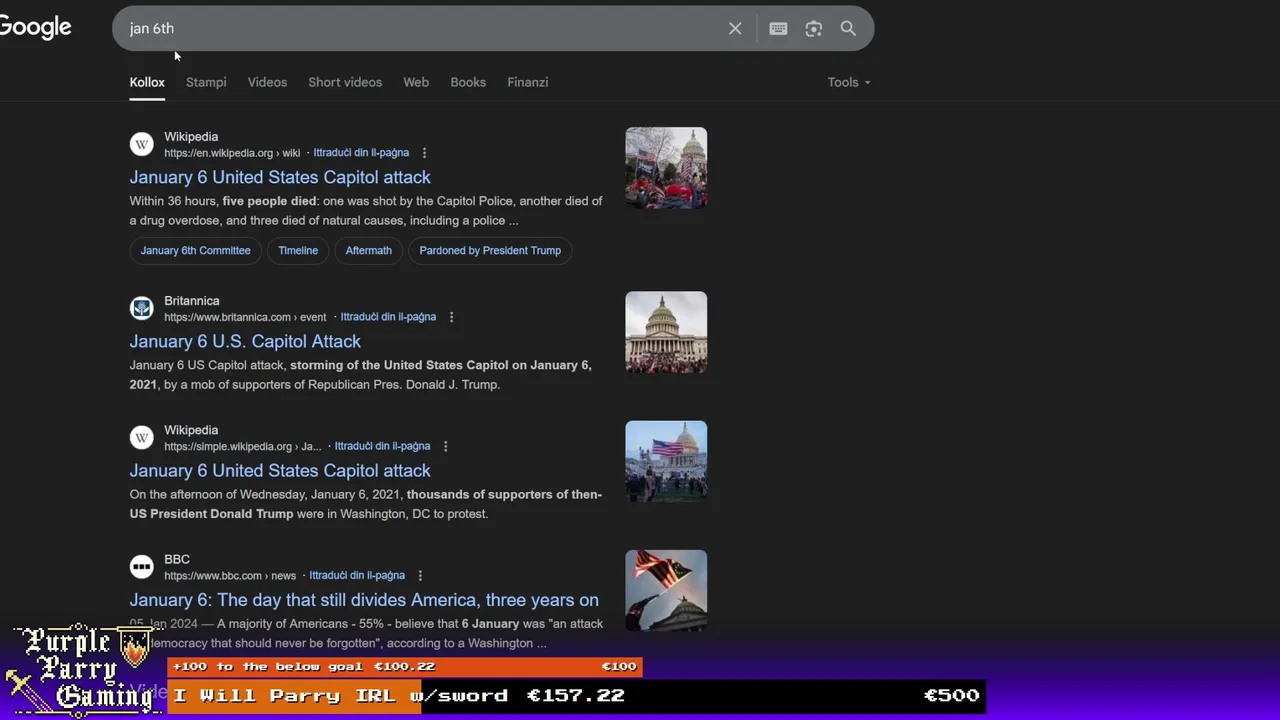Viewport: 1280px width, 720px height.
Task: Click the britannica.com › event URL text
Action: (x=245, y=317)
